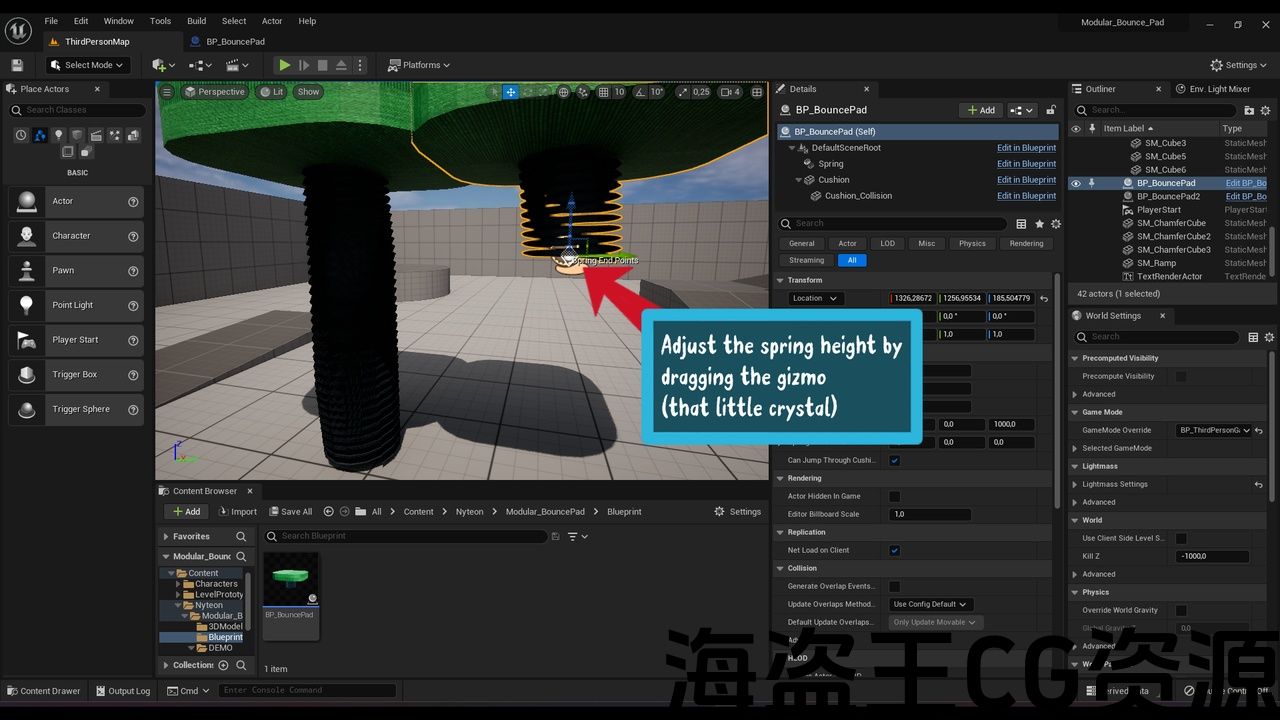Open the Build menu

point(196,21)
